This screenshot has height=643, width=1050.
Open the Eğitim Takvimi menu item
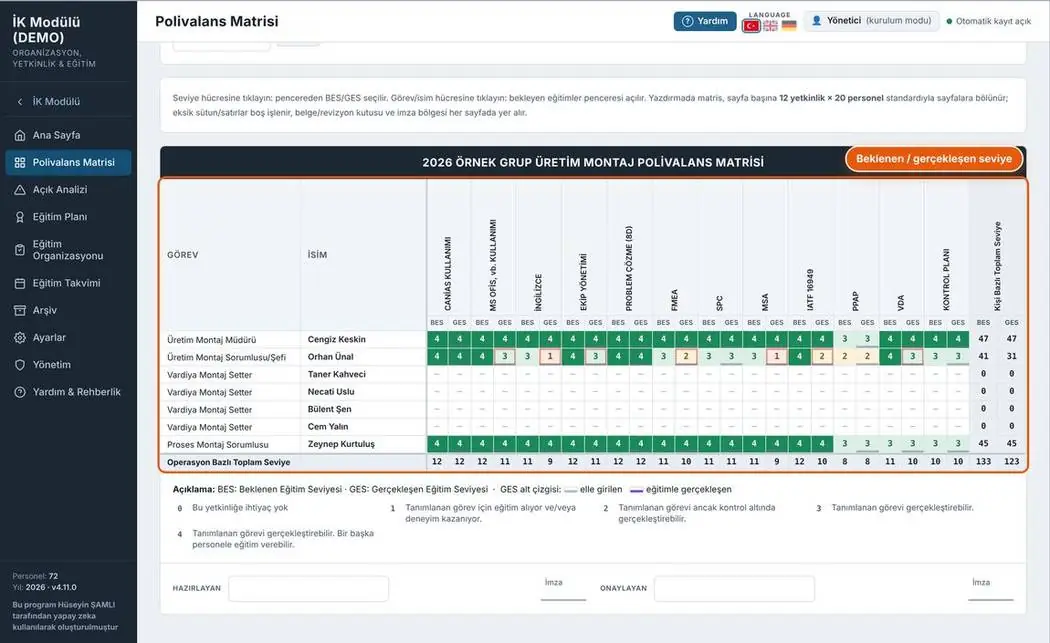click(66, 283)
